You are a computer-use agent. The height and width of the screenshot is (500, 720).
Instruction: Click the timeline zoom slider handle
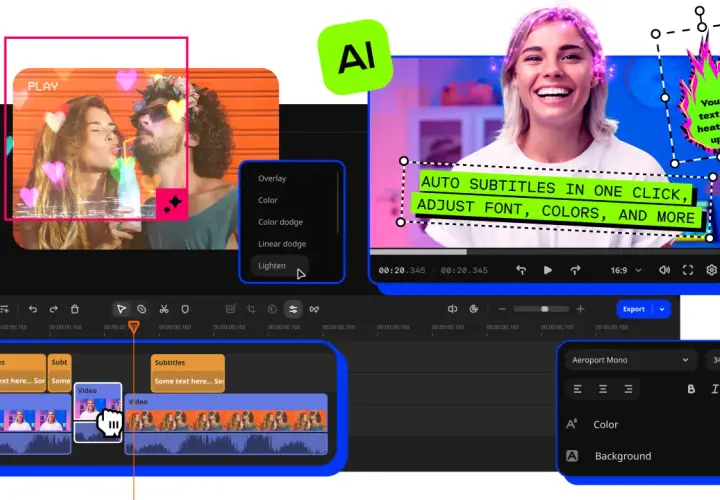point(545,309)
